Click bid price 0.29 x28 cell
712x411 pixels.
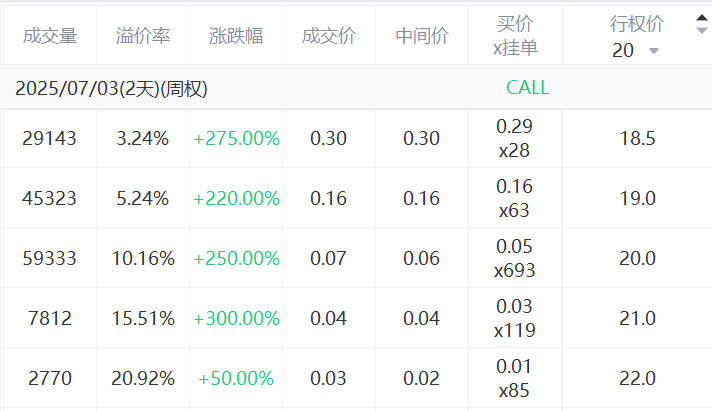tap(514, 138)
